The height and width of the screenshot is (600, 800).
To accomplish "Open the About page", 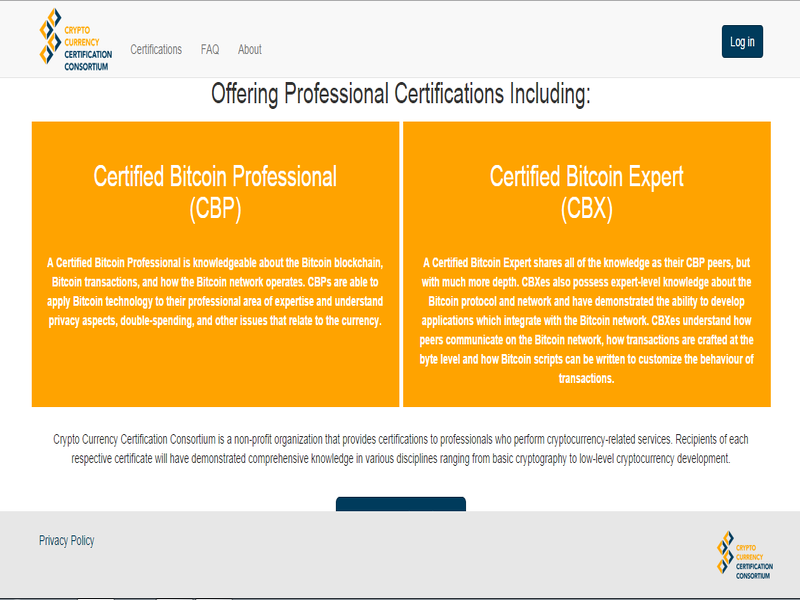I will (x=249, y=49).
